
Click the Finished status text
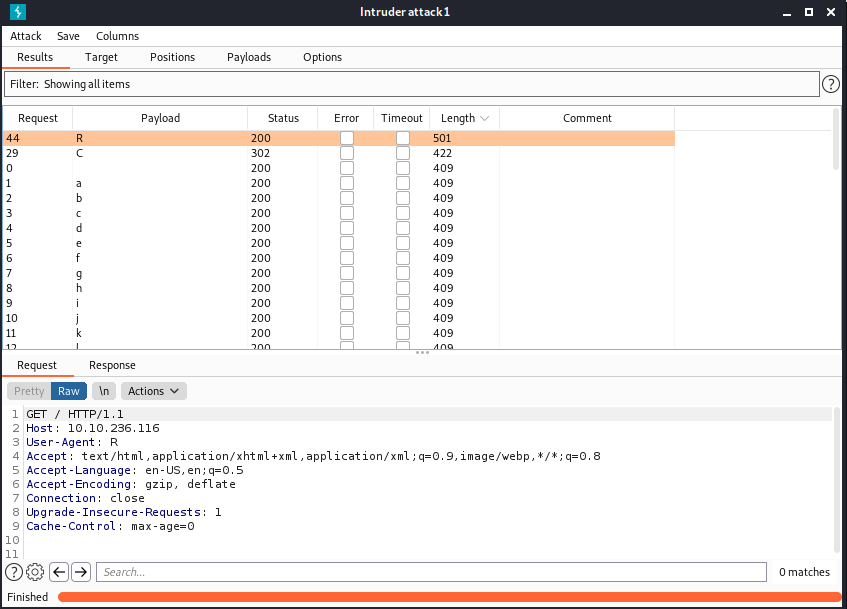(28, 597)
